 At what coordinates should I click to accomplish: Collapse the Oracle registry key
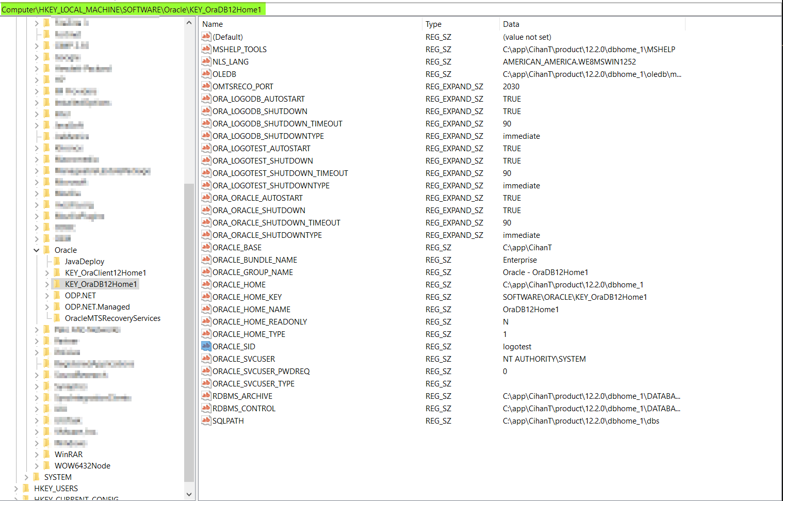pyautogui.click(x=37, y=250)
